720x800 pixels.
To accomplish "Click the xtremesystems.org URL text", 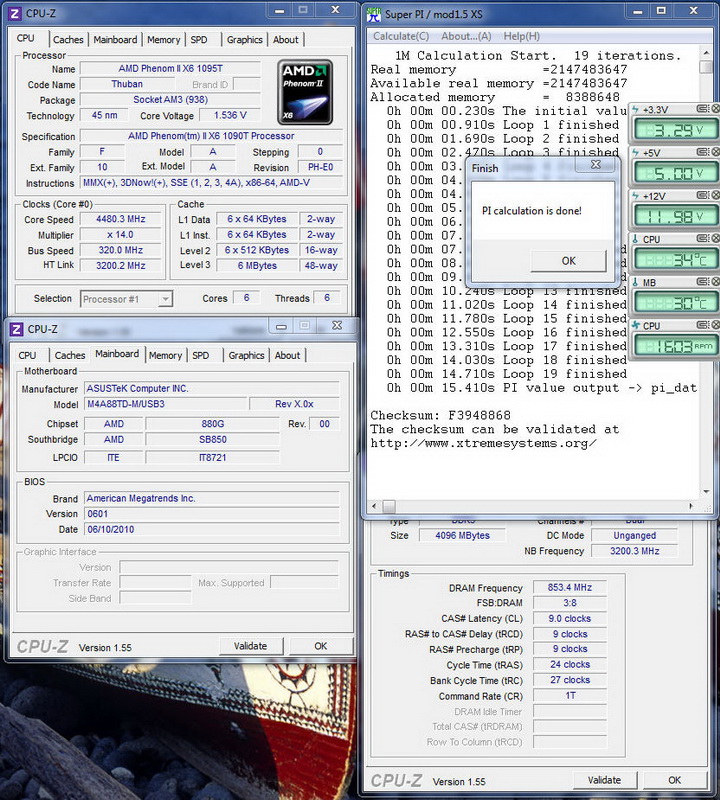I will [483, 443].
